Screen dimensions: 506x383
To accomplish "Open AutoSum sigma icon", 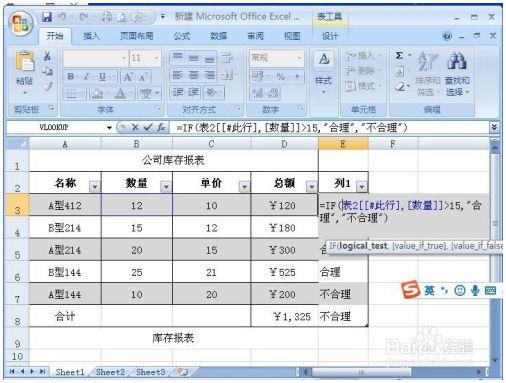I will pos(399,55).
